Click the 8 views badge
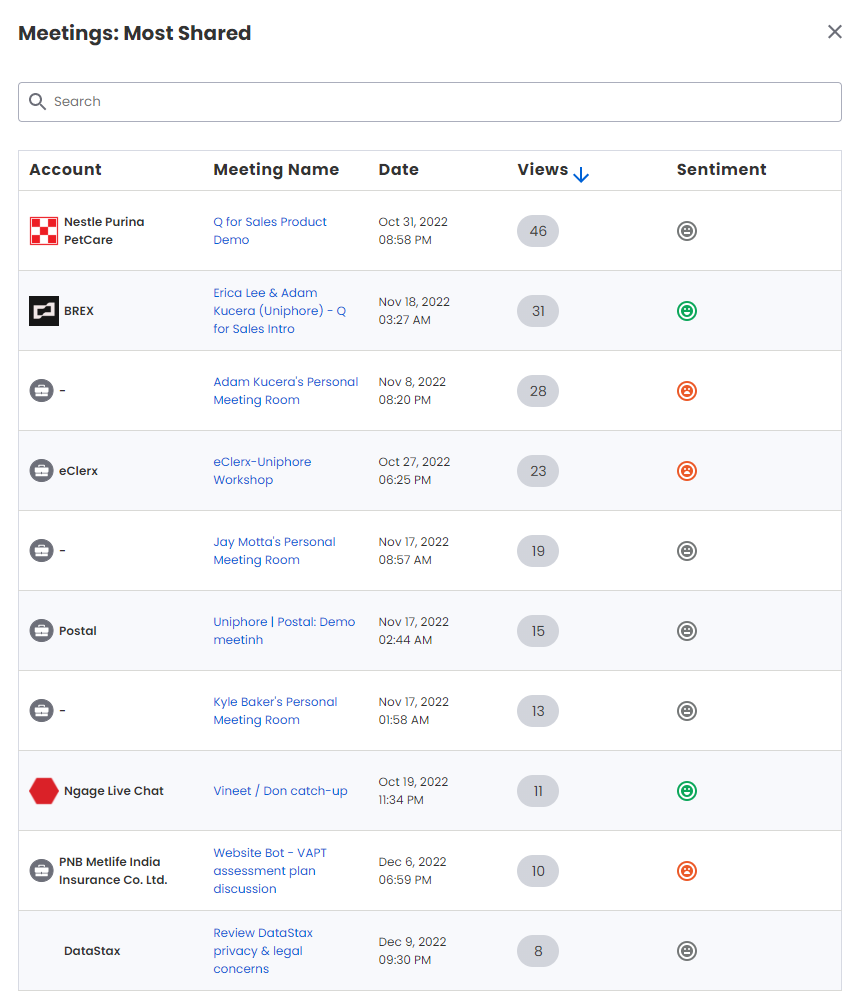857x1005 pixels. pyautogui.click(x=538, y=951)
